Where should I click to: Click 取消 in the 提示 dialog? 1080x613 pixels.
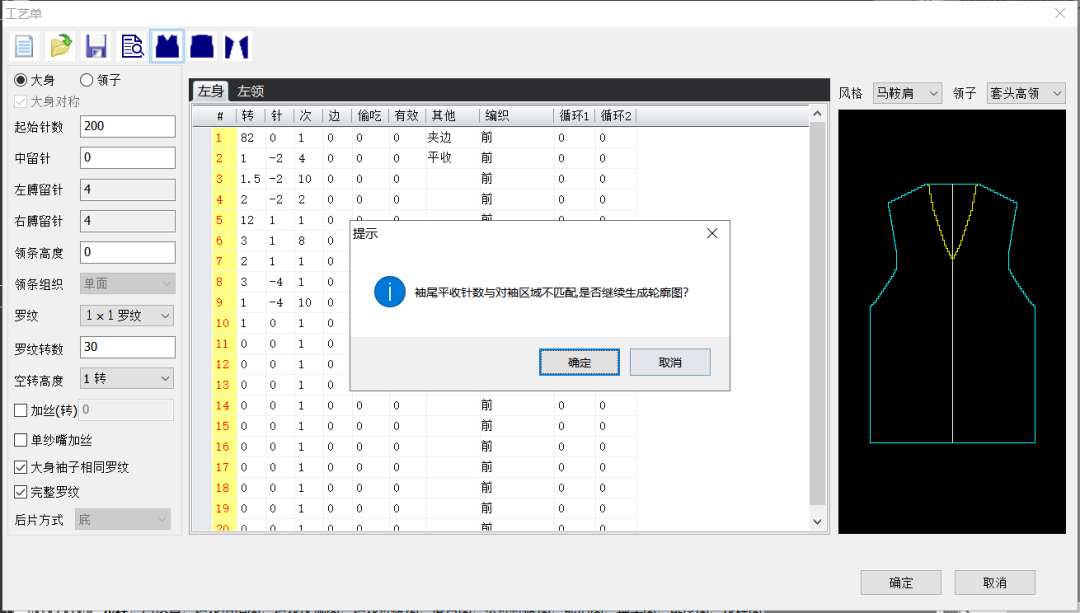[x=670, y=362]
